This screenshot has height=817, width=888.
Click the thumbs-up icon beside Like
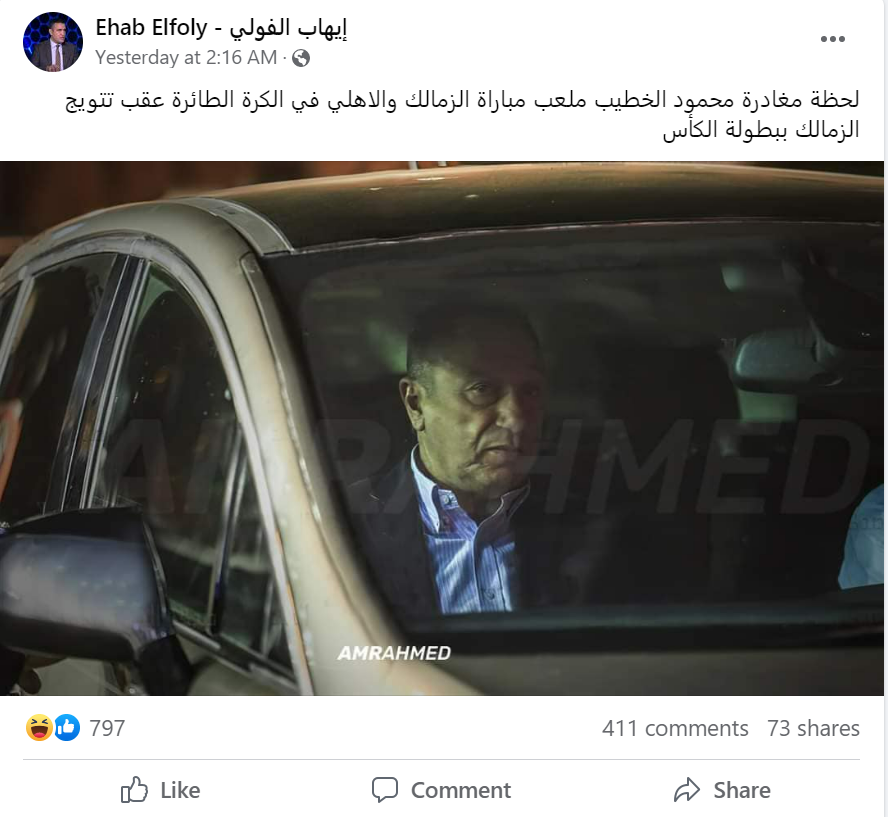click(134, 790)
